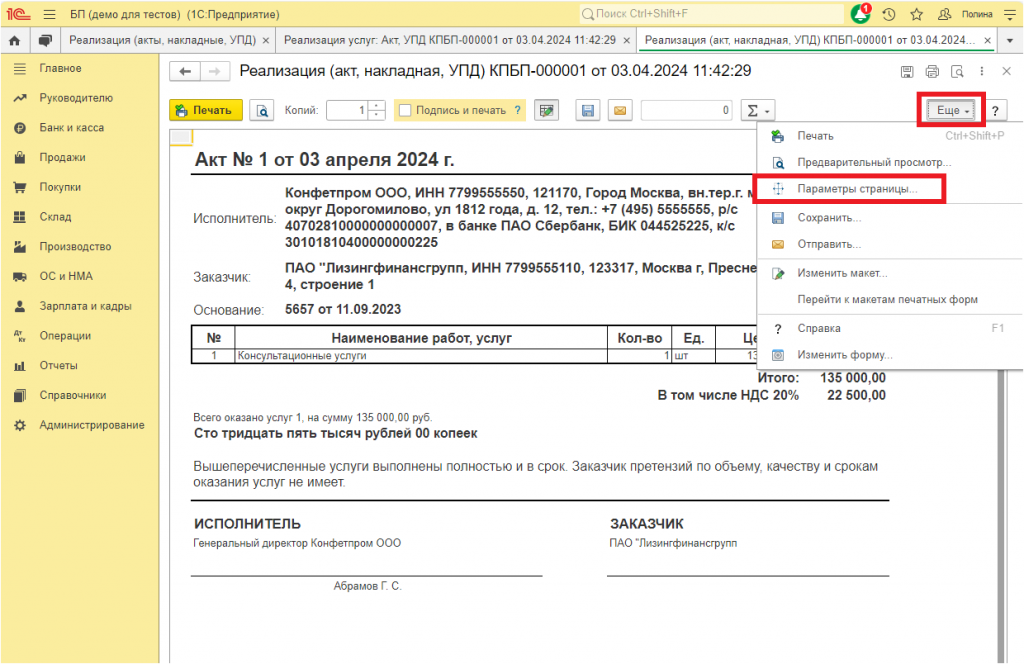This screenshot has height=664, width=1024.
Task: Switch to Реализация услуг: Акт, УПД tab
Action: 450,40
